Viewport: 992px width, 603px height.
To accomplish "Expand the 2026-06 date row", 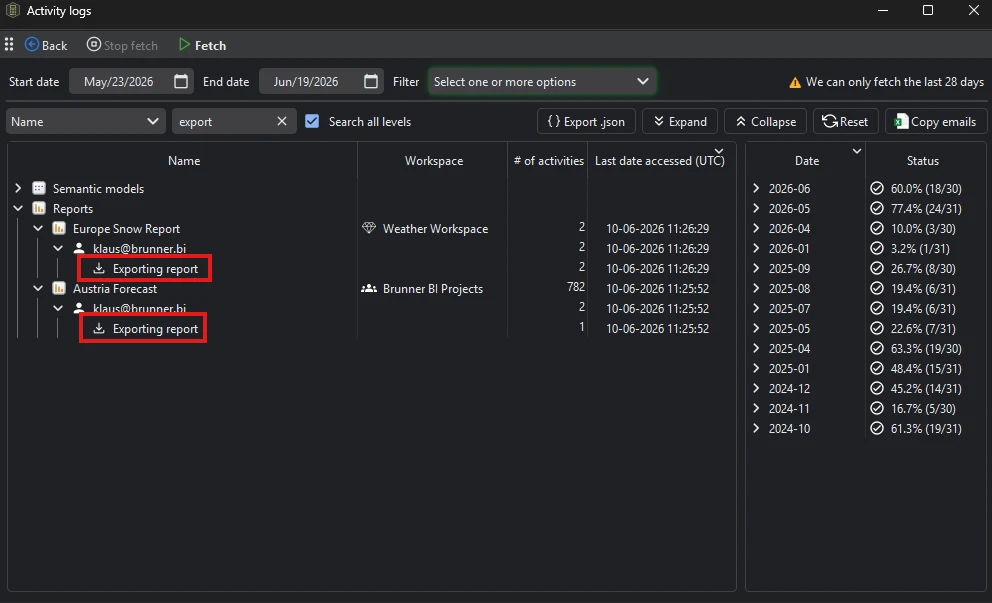I will pyautogui.click(x=756, y=188).
